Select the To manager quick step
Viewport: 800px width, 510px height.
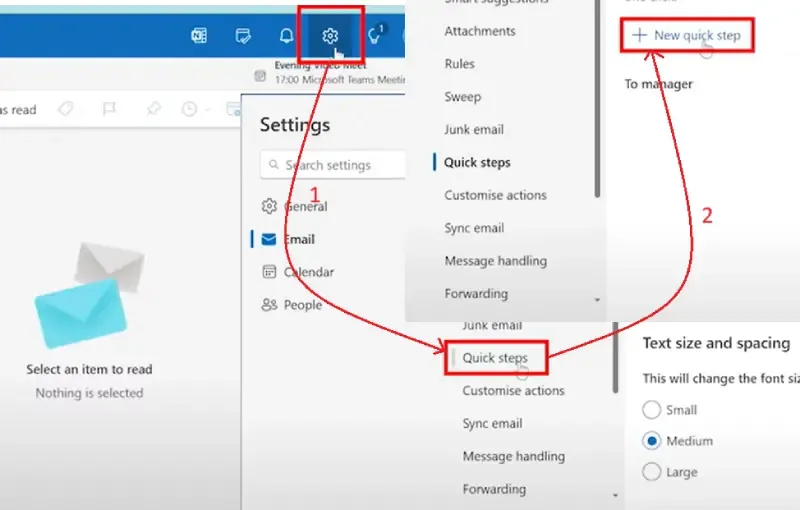point(659,84)
